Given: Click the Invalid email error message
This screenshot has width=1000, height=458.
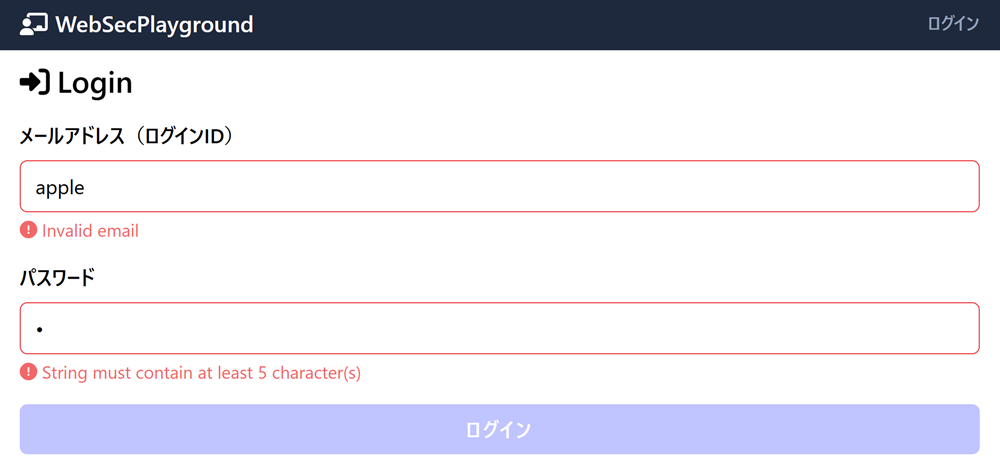Looking at the screenshot, I should point(90,231).
